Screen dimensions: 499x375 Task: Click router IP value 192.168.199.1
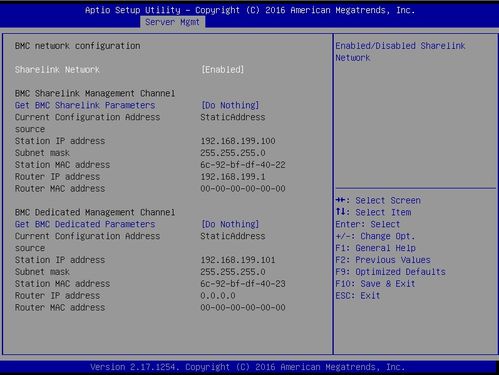[233, 176]
